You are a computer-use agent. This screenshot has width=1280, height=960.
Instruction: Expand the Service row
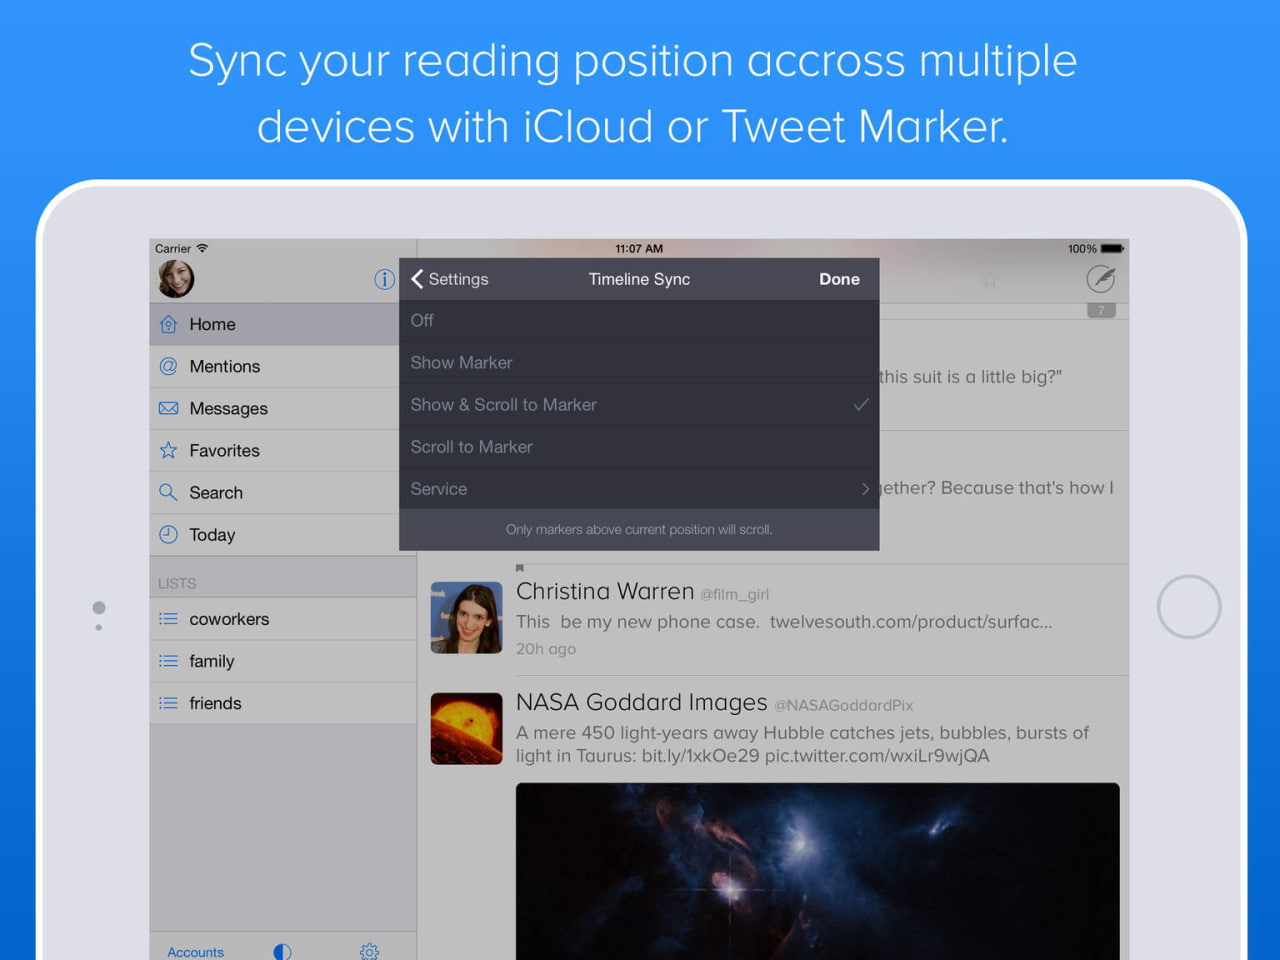click(x=639, y=489)
